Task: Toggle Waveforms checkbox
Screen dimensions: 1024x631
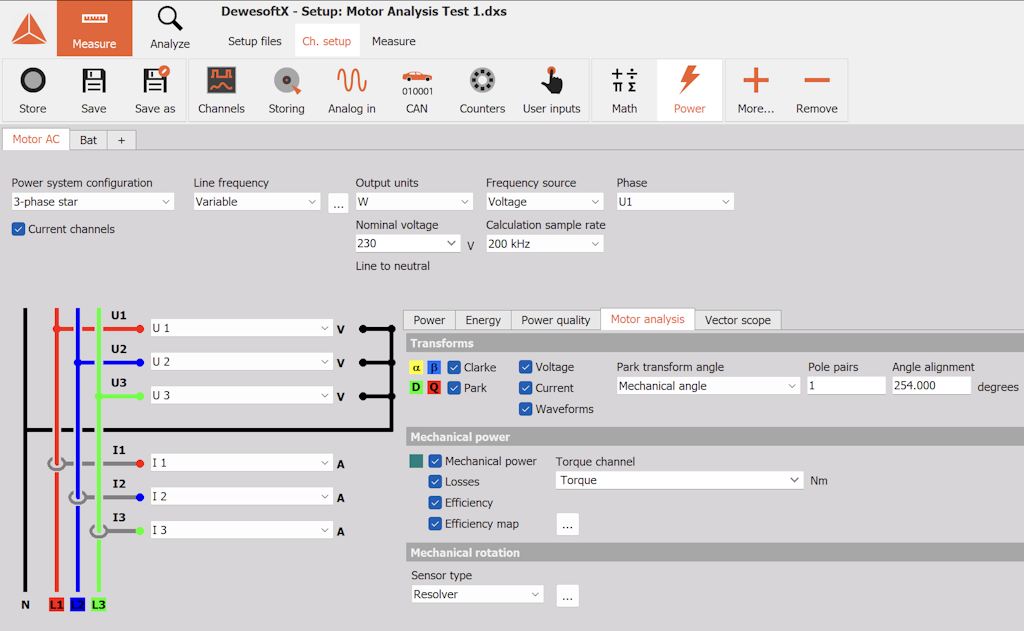Action: (x=526, y=409)
